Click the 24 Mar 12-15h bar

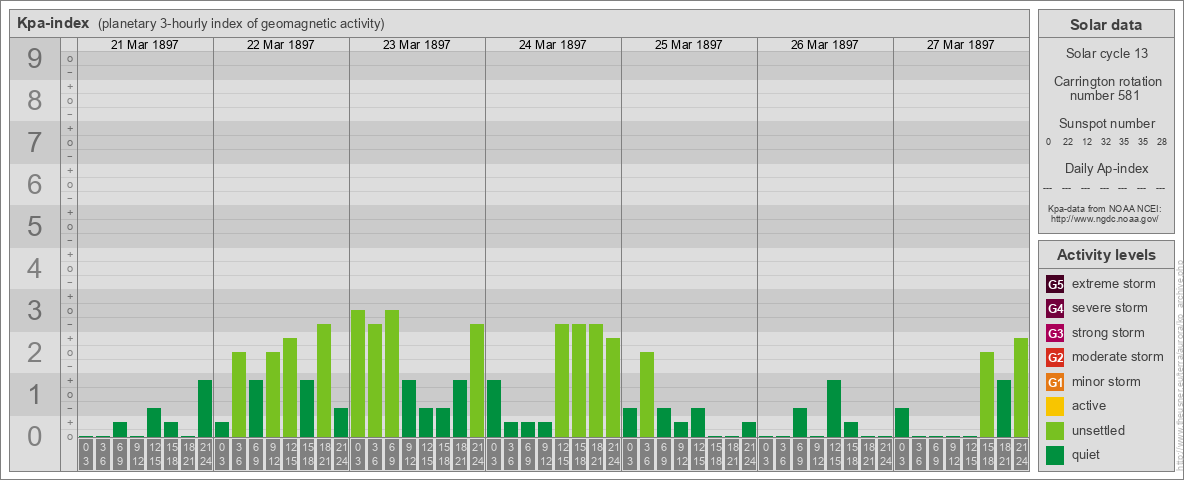[x=562, y=380]
